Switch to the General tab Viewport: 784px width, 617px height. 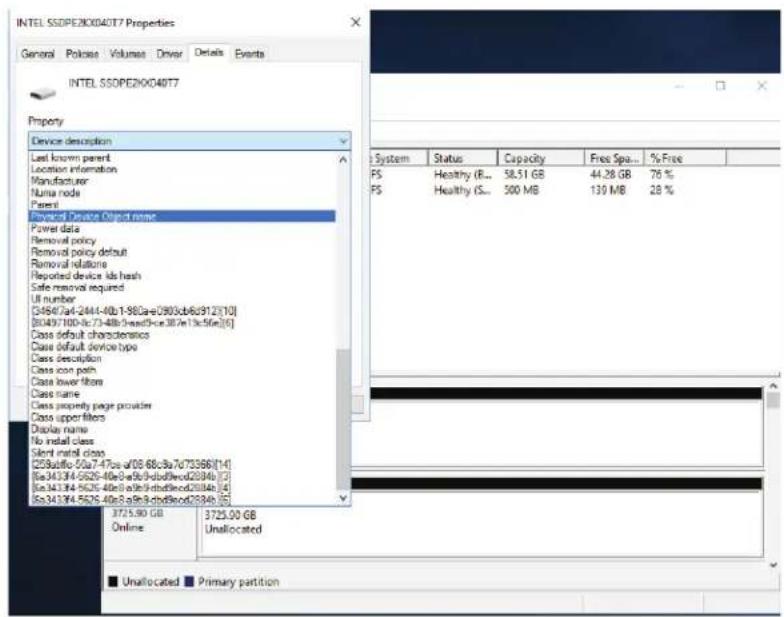coord(38,54)
